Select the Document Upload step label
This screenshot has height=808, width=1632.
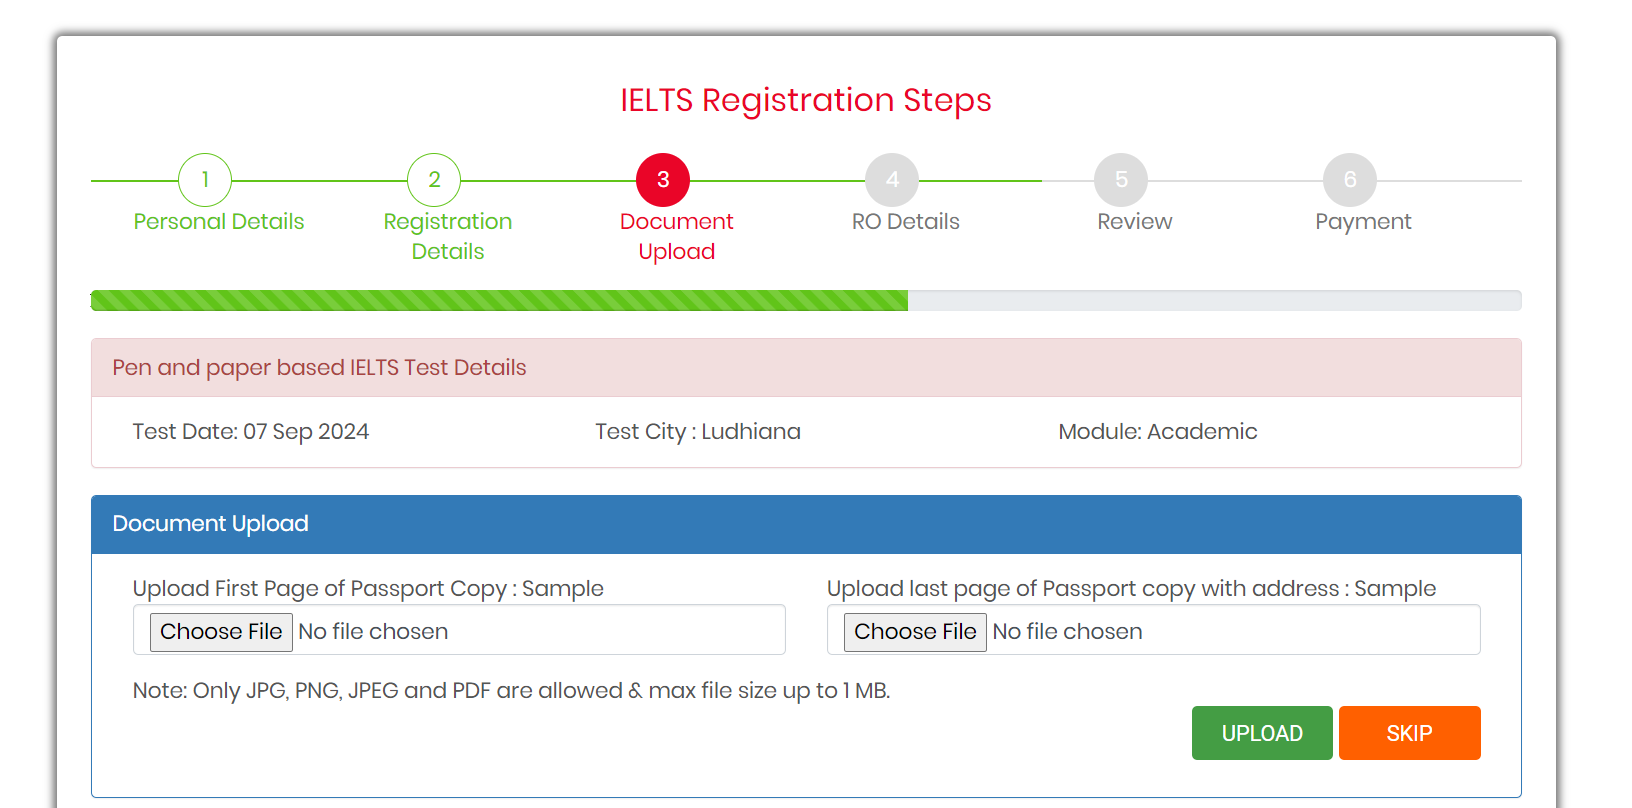click(x=677, y=237)
